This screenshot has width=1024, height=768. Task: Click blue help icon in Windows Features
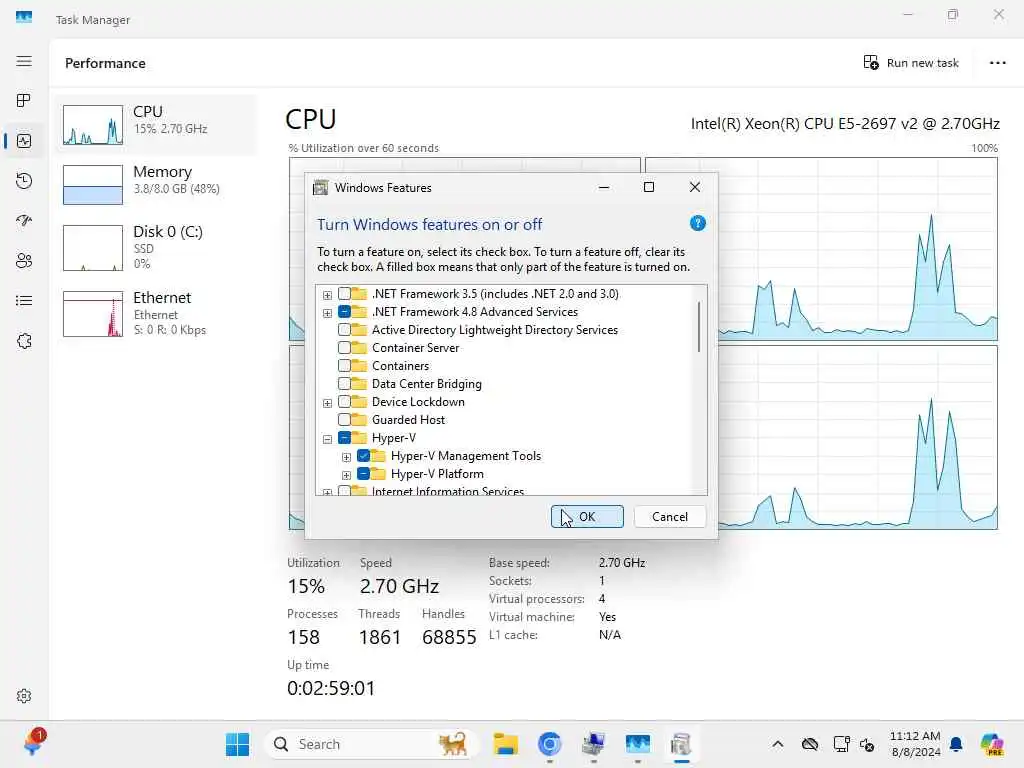pyautogui.click(x=697, y=223)
